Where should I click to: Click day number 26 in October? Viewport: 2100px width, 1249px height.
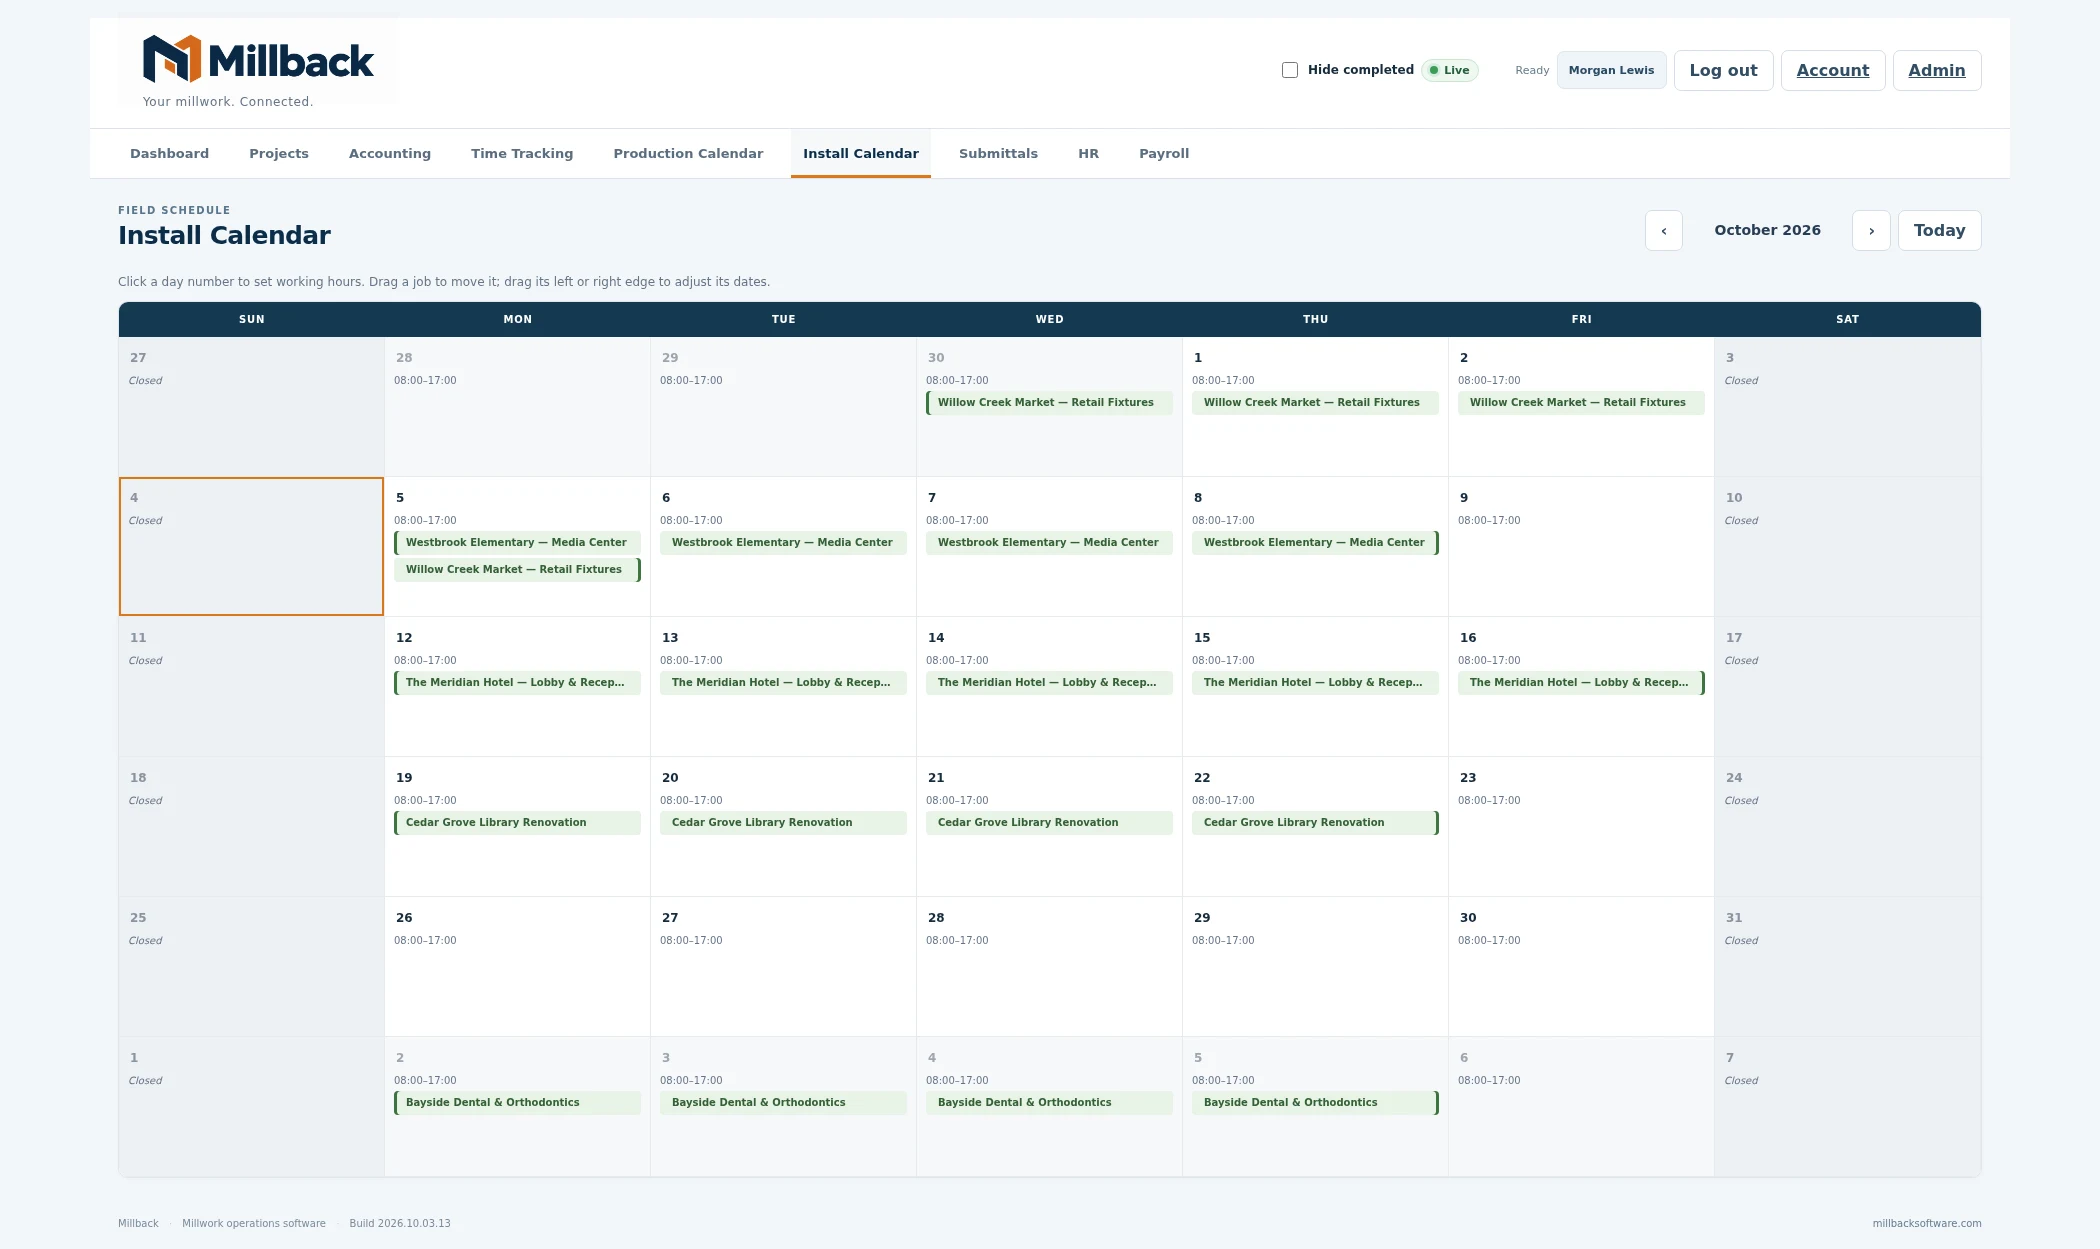404,918
